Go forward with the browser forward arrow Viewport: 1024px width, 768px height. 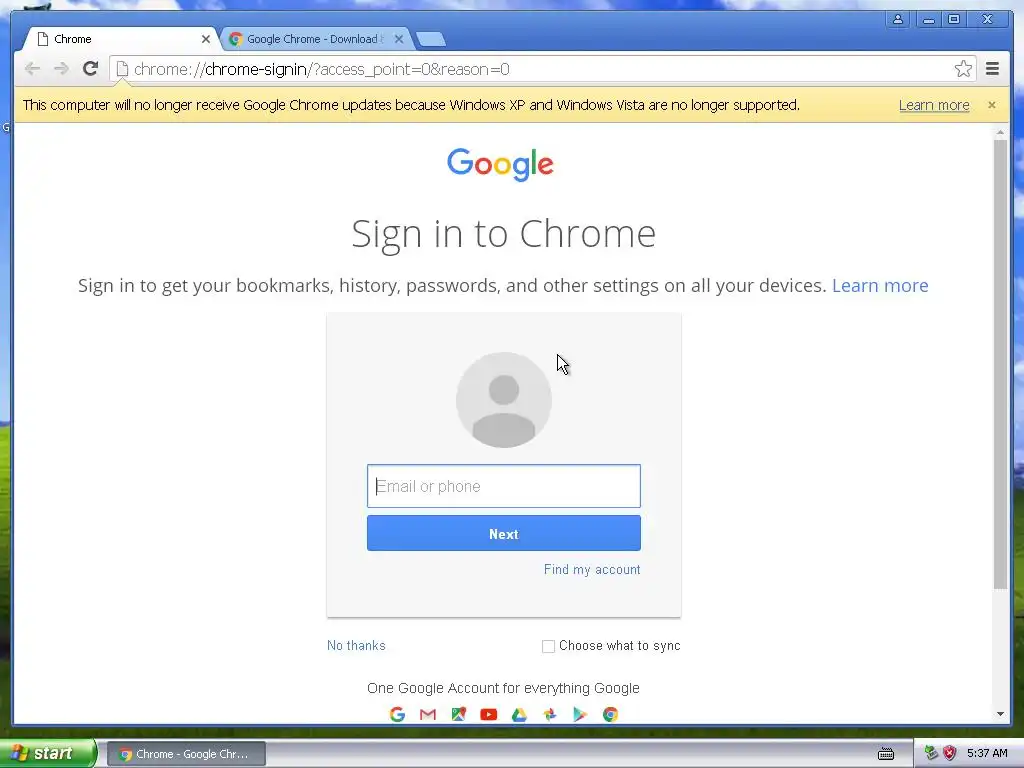pyautogui.click(x=61, y=69)
